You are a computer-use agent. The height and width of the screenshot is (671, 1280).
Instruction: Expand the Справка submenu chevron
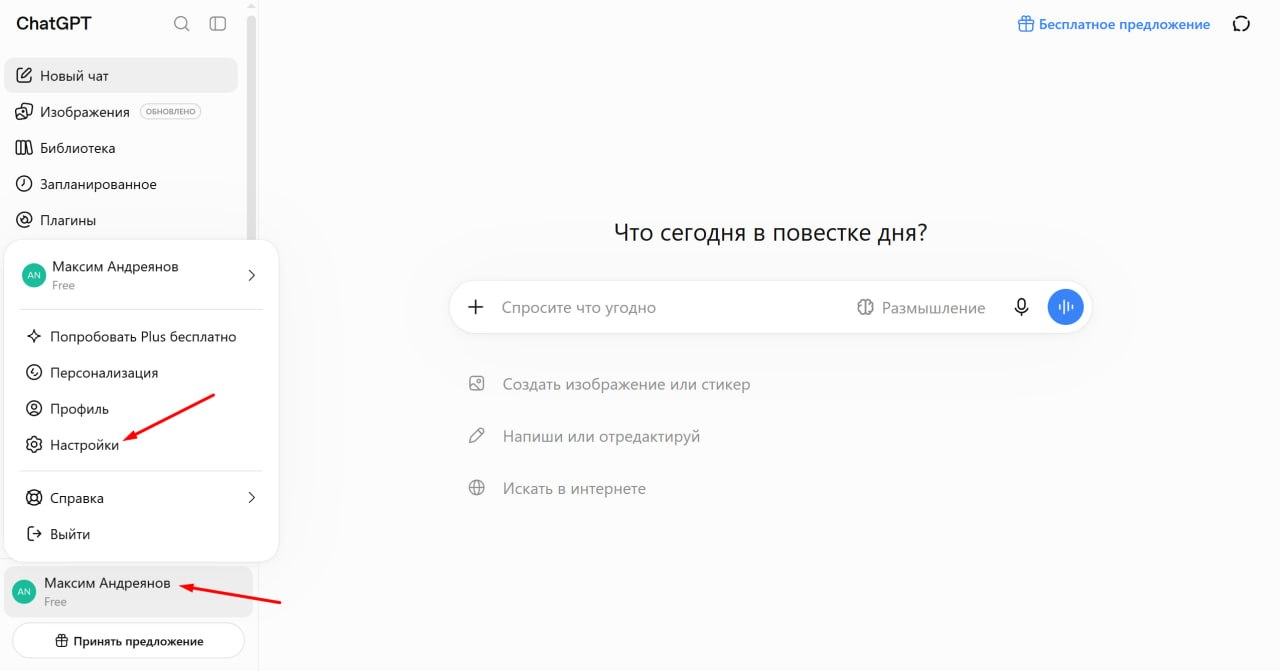pos(251,498)
